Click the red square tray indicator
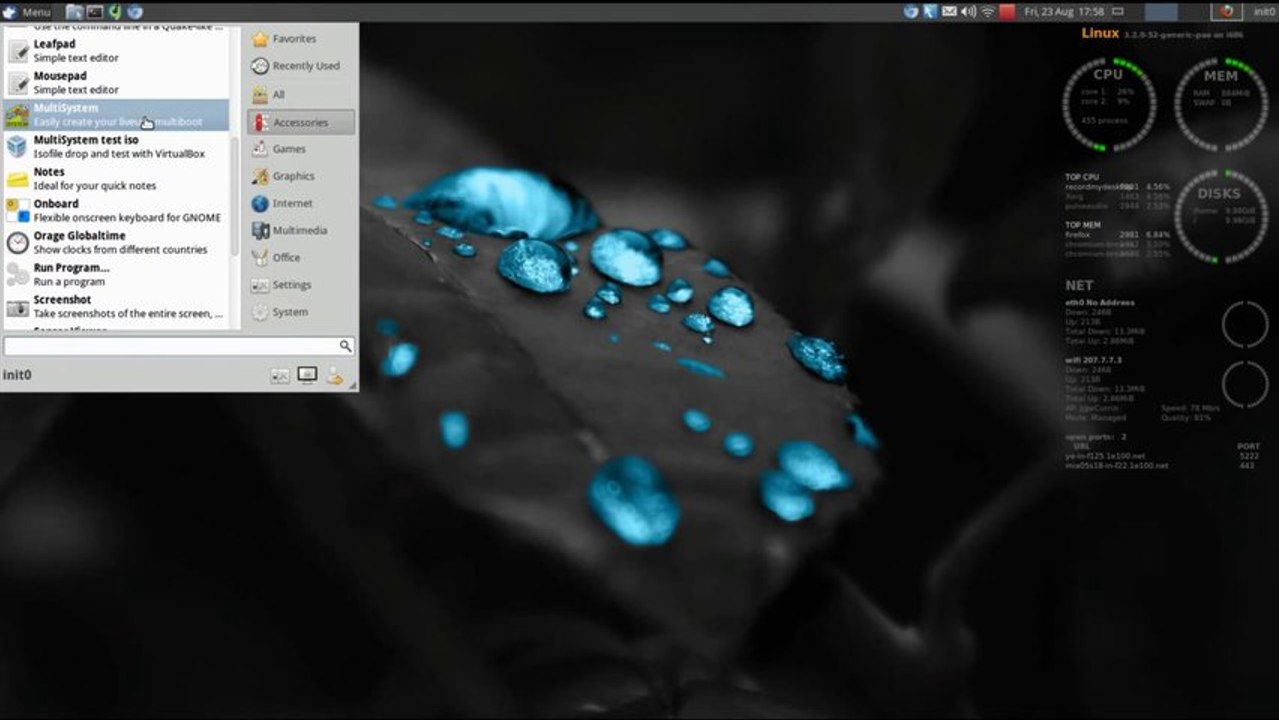Image resolution: width=1279 pixels, height=720 pixels. click(1007, 12)
